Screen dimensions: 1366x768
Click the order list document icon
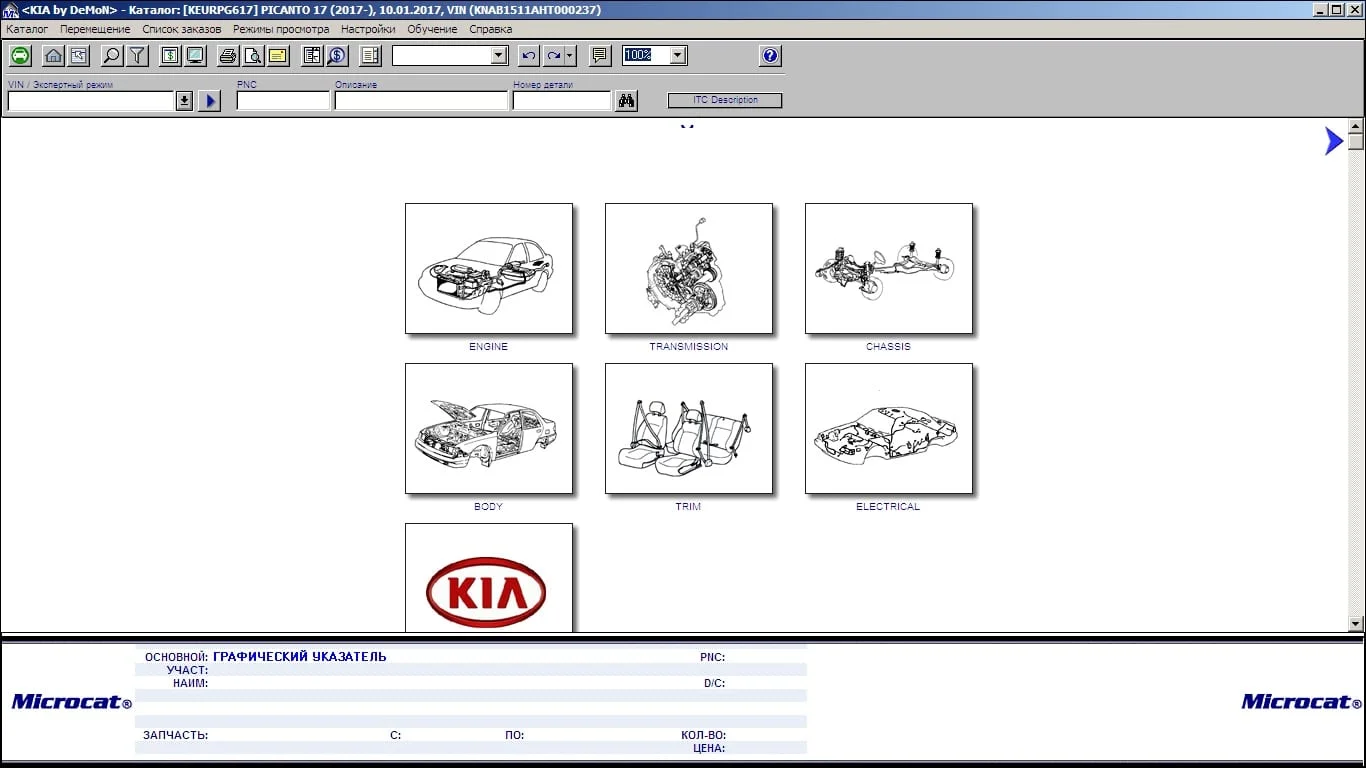click(x=370, y=56)
